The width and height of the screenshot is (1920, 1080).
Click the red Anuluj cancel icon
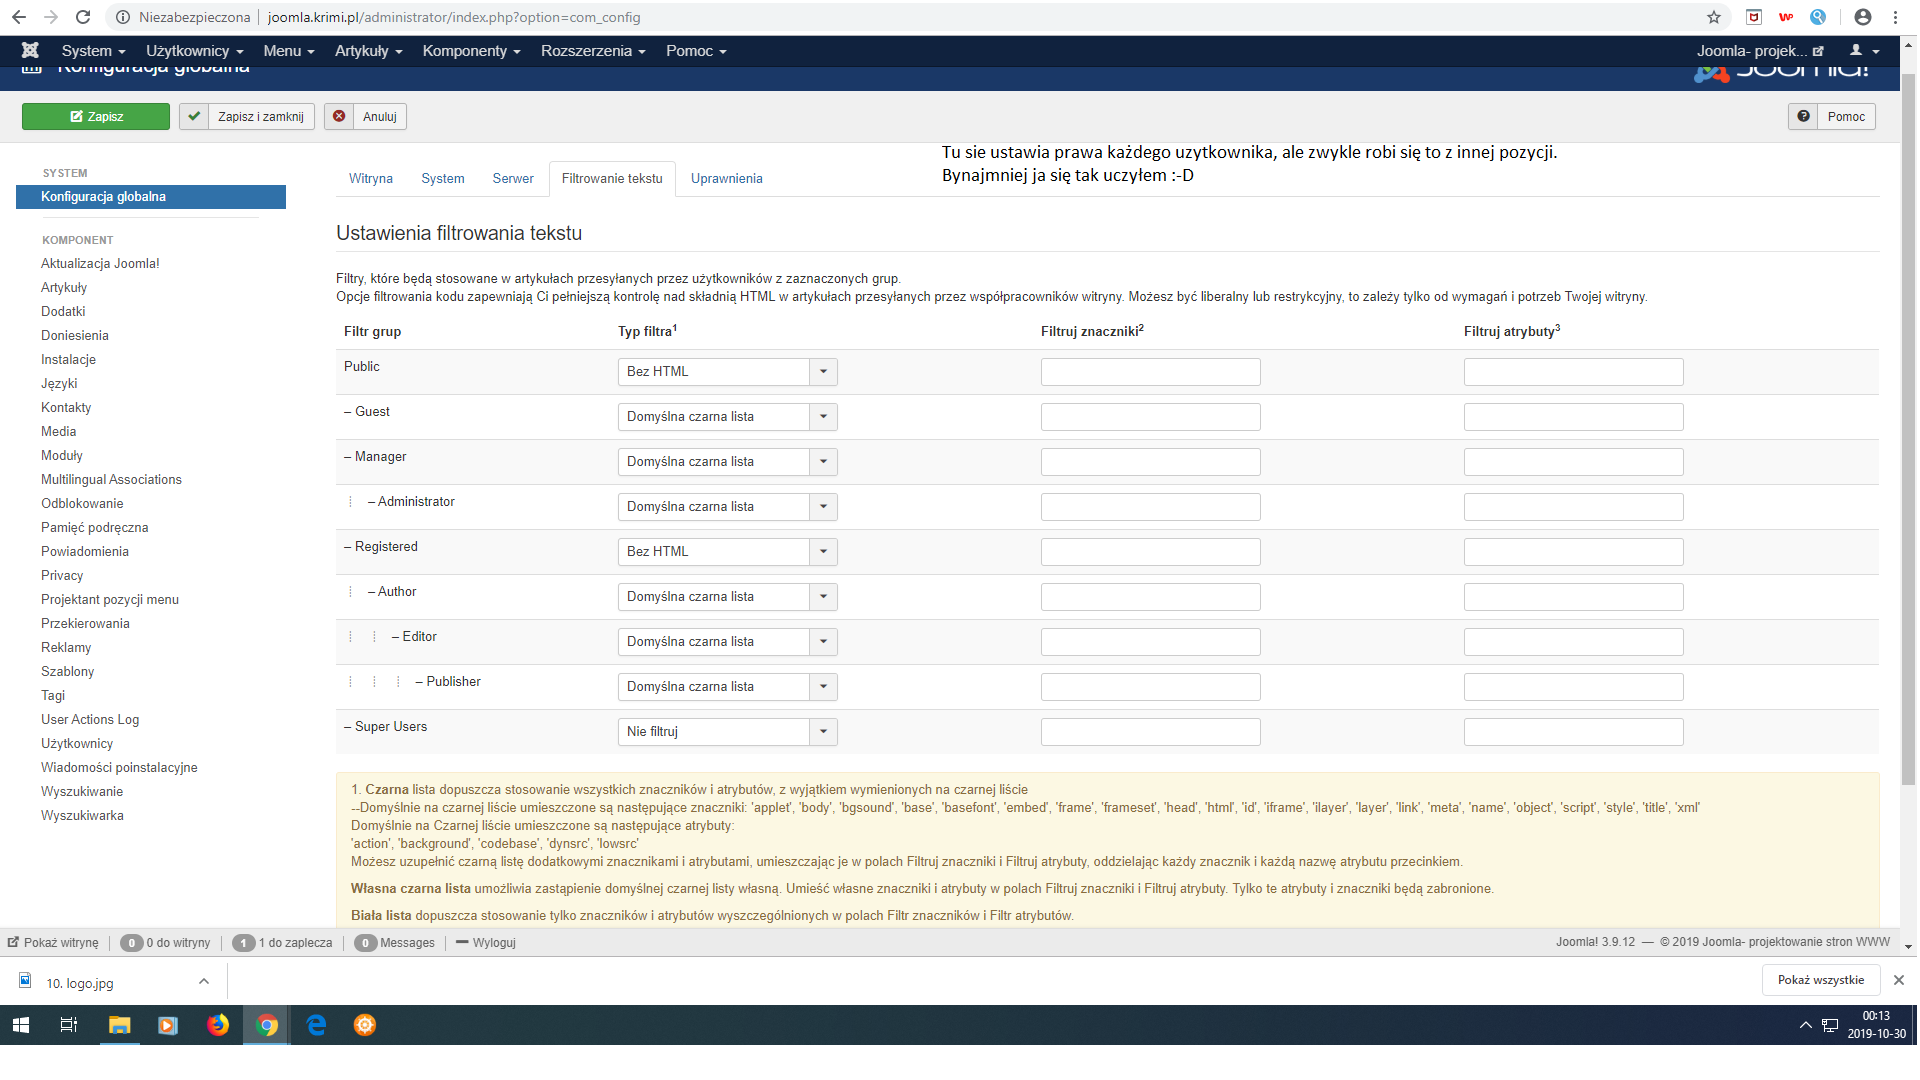pyautogui.click(x=339, y=116)
